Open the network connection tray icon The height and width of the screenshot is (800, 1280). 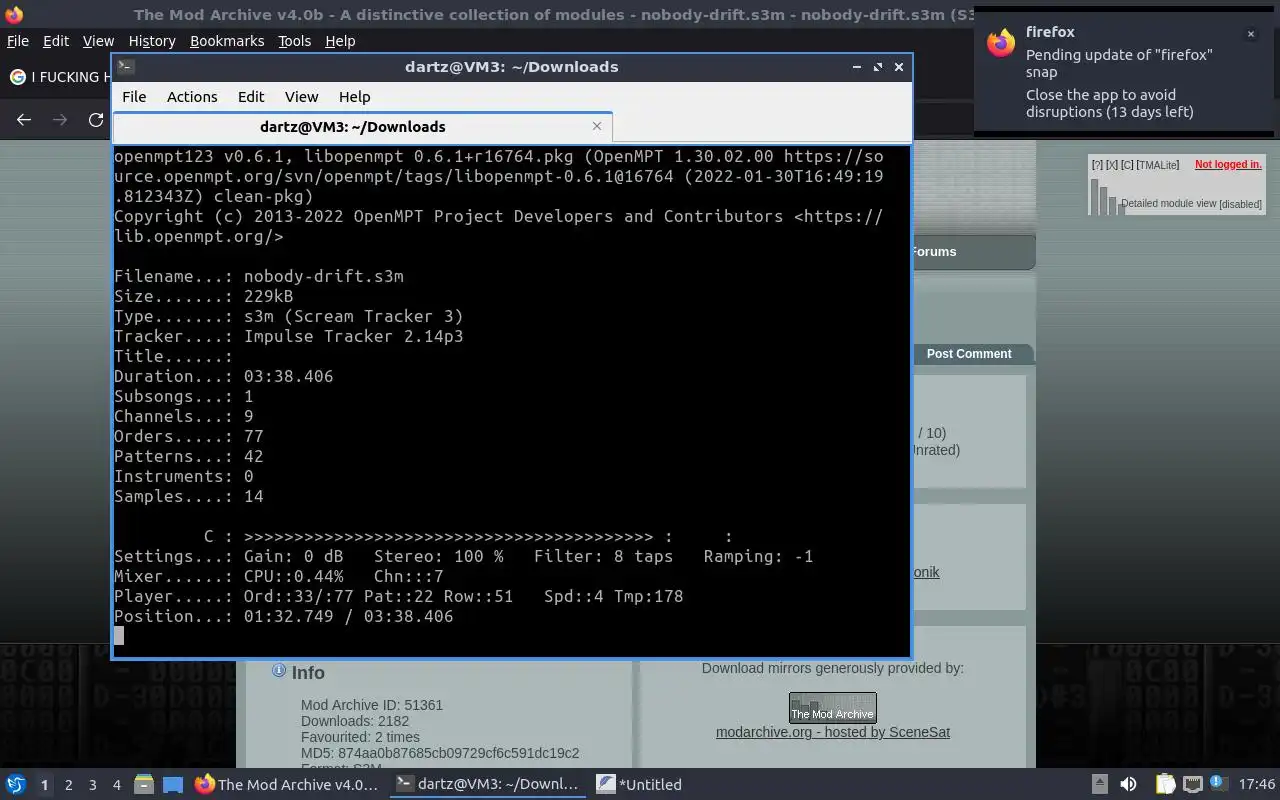tap(1192, 785)
